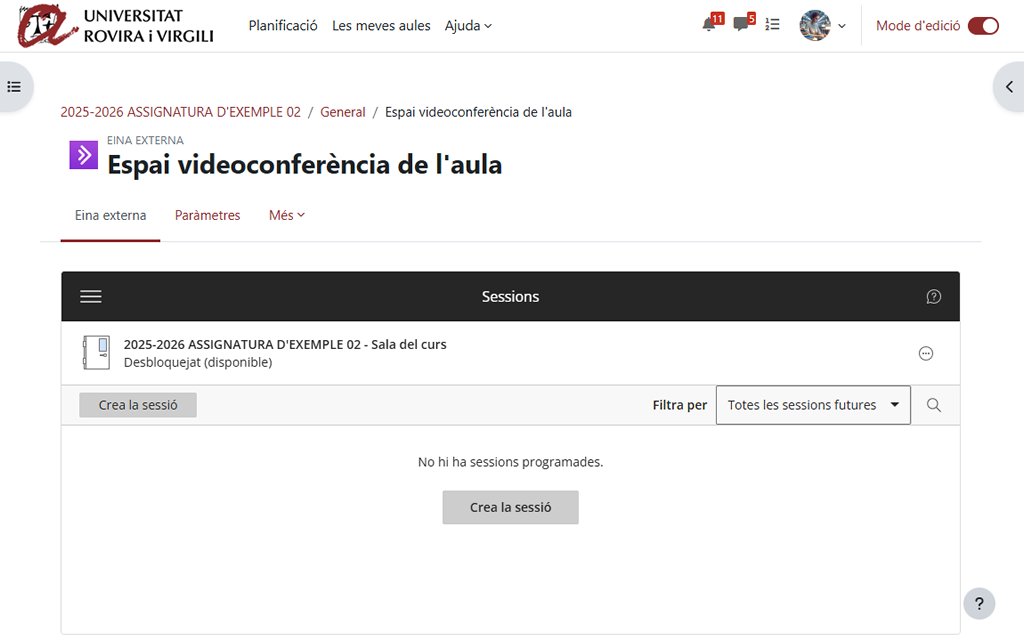Open the notifications bell showing 11 alerts
The image size is (1024, 641).
tap(709, 24)
